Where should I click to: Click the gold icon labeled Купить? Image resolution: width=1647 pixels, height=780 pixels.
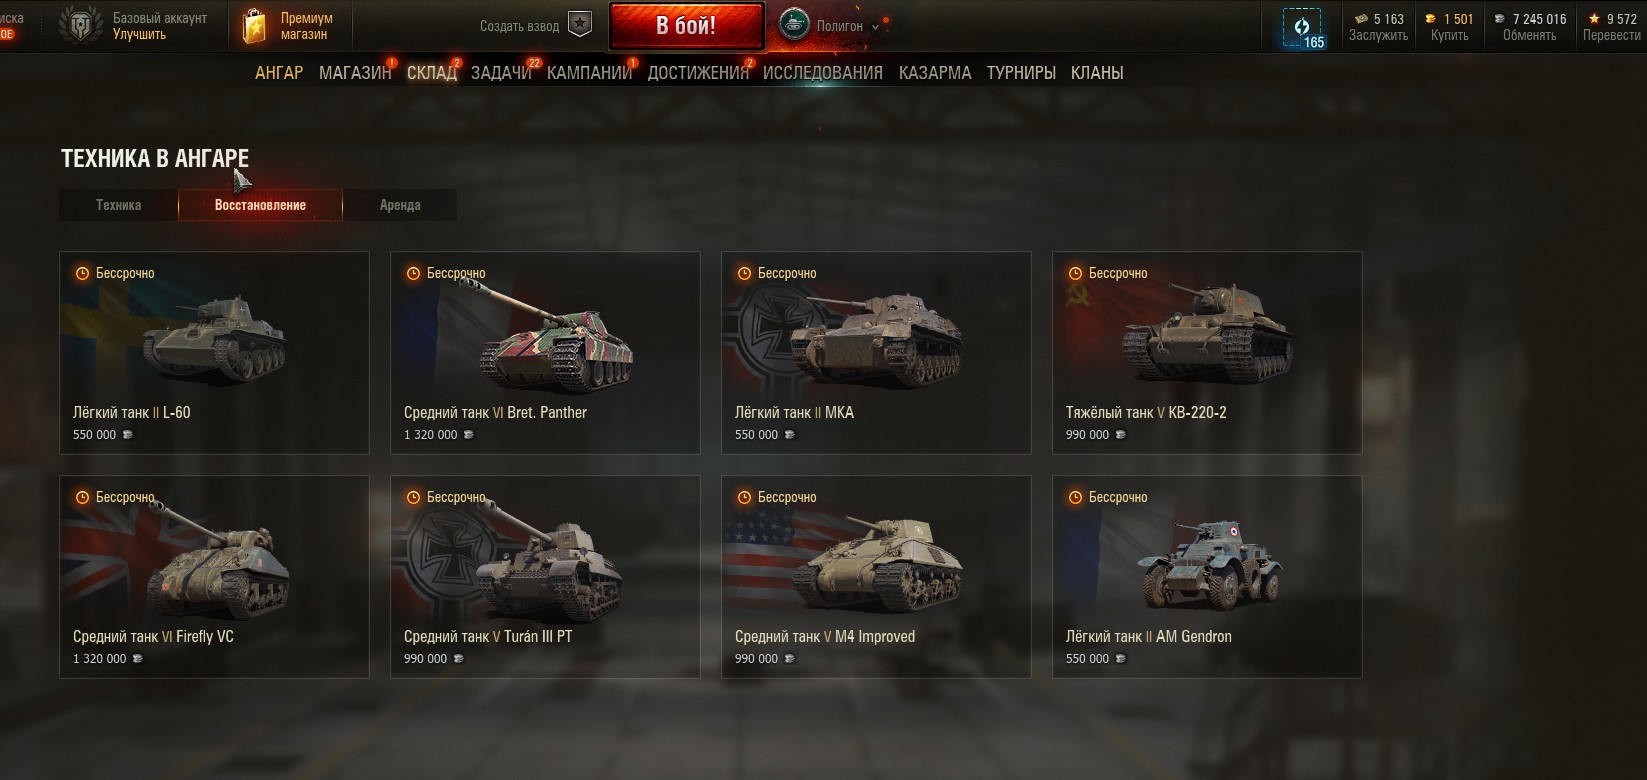coord(1431,19)
